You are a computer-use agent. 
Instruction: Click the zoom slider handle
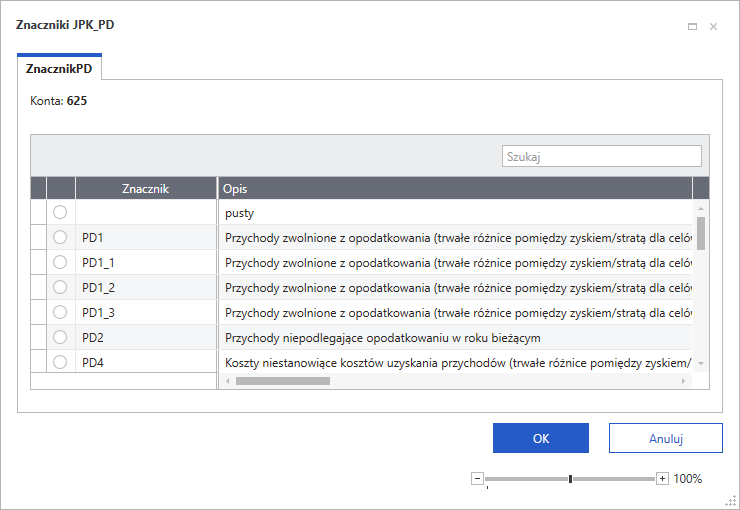pos(570,479)
